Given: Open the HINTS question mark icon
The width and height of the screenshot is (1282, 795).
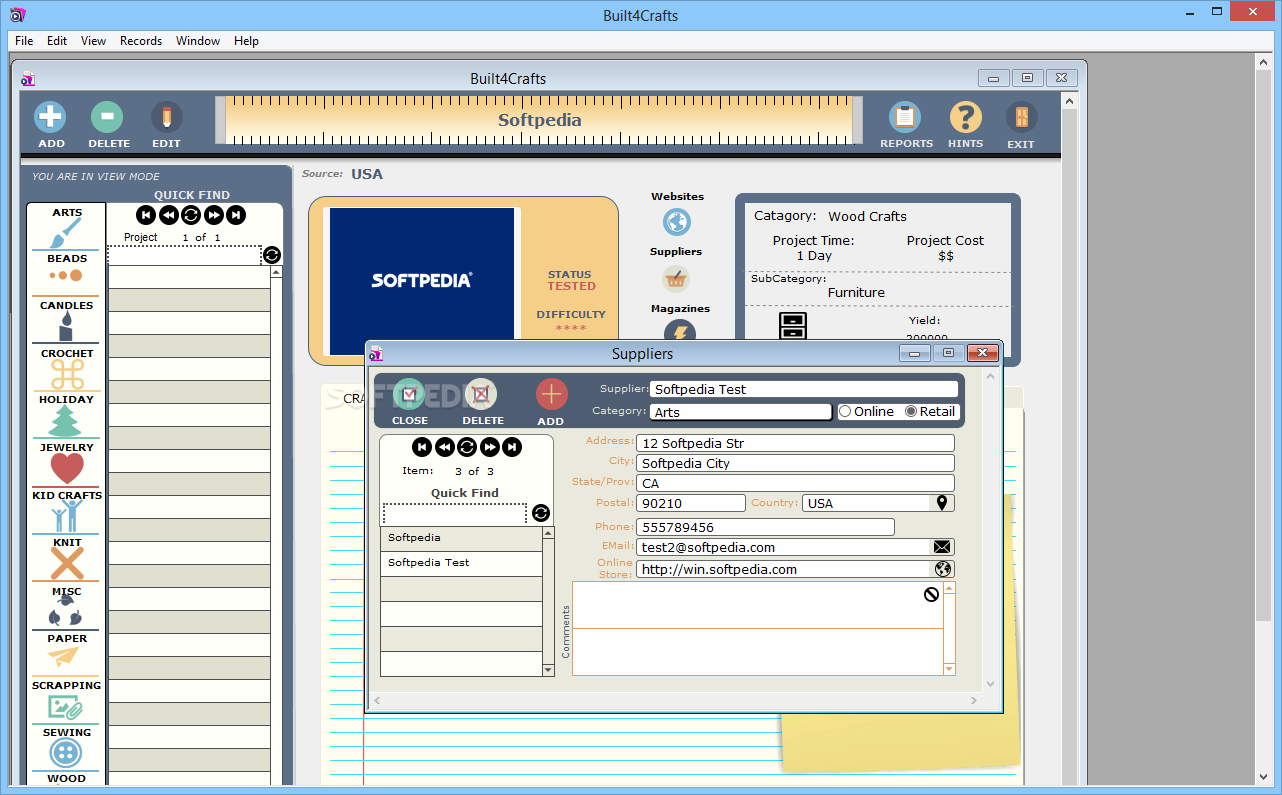Looking at the screenshot, I should (x=965, y=117).
